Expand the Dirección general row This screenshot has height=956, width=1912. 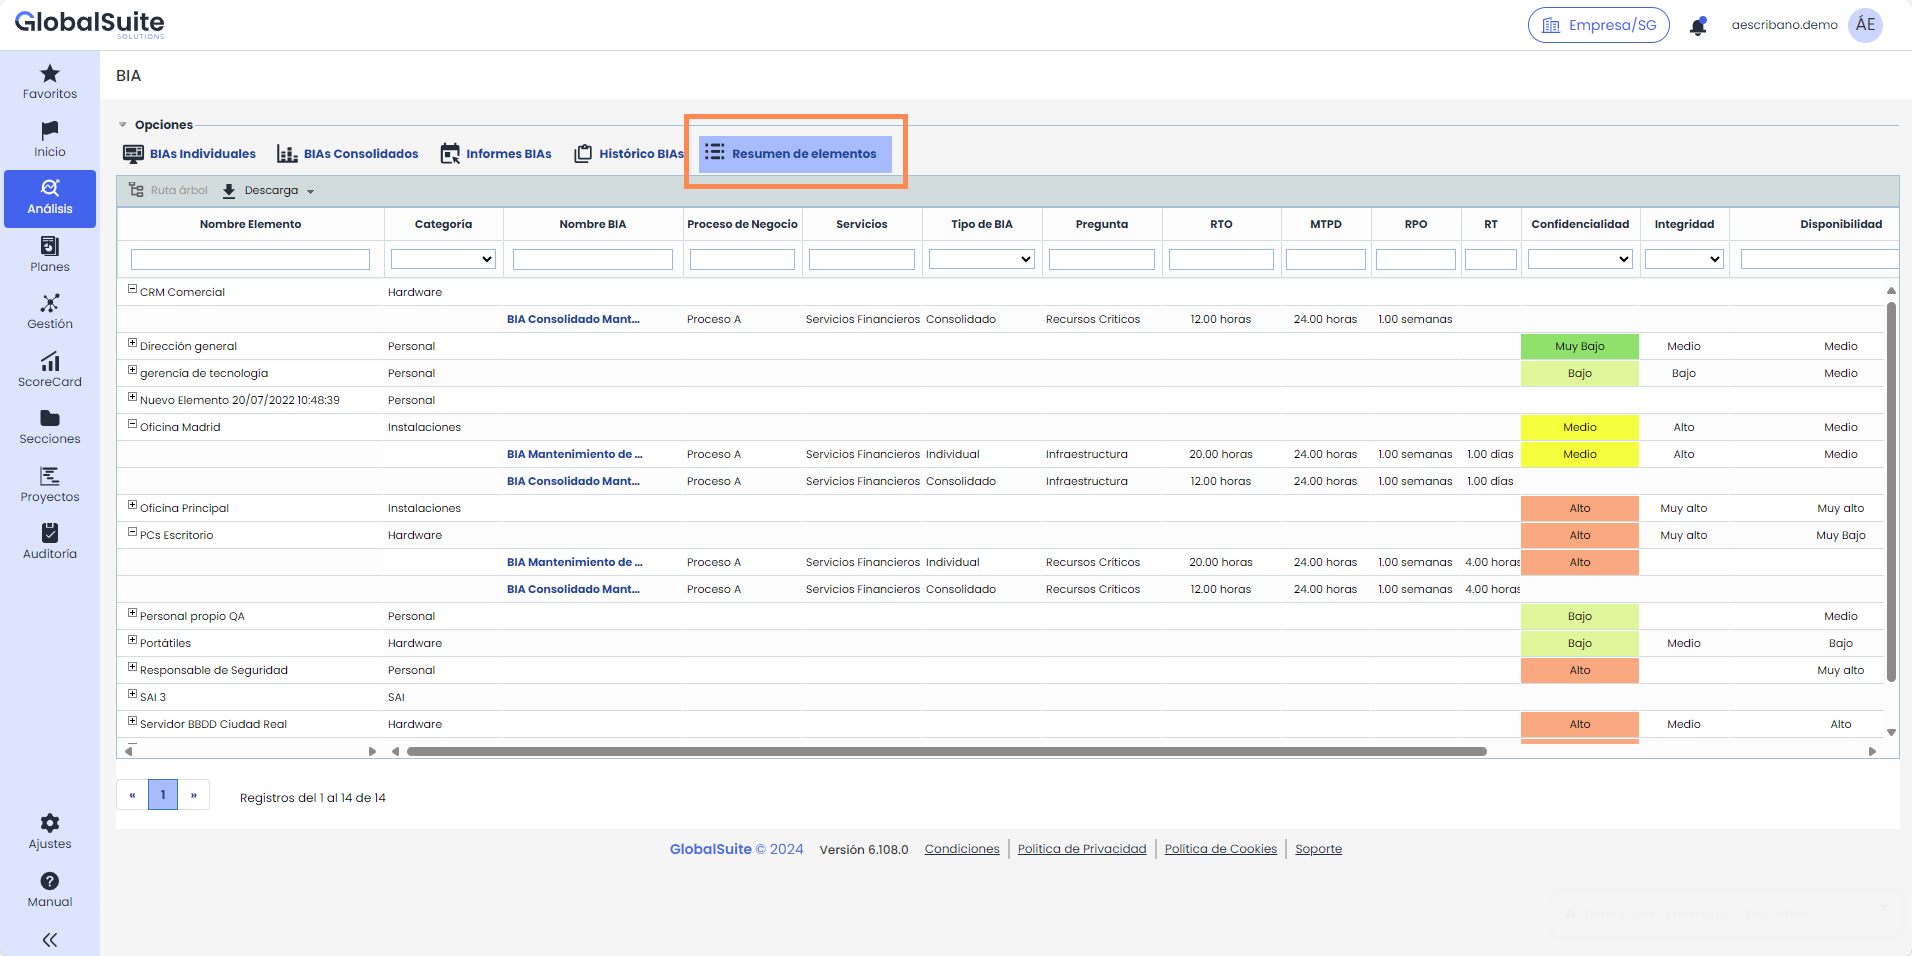[132, 343]
